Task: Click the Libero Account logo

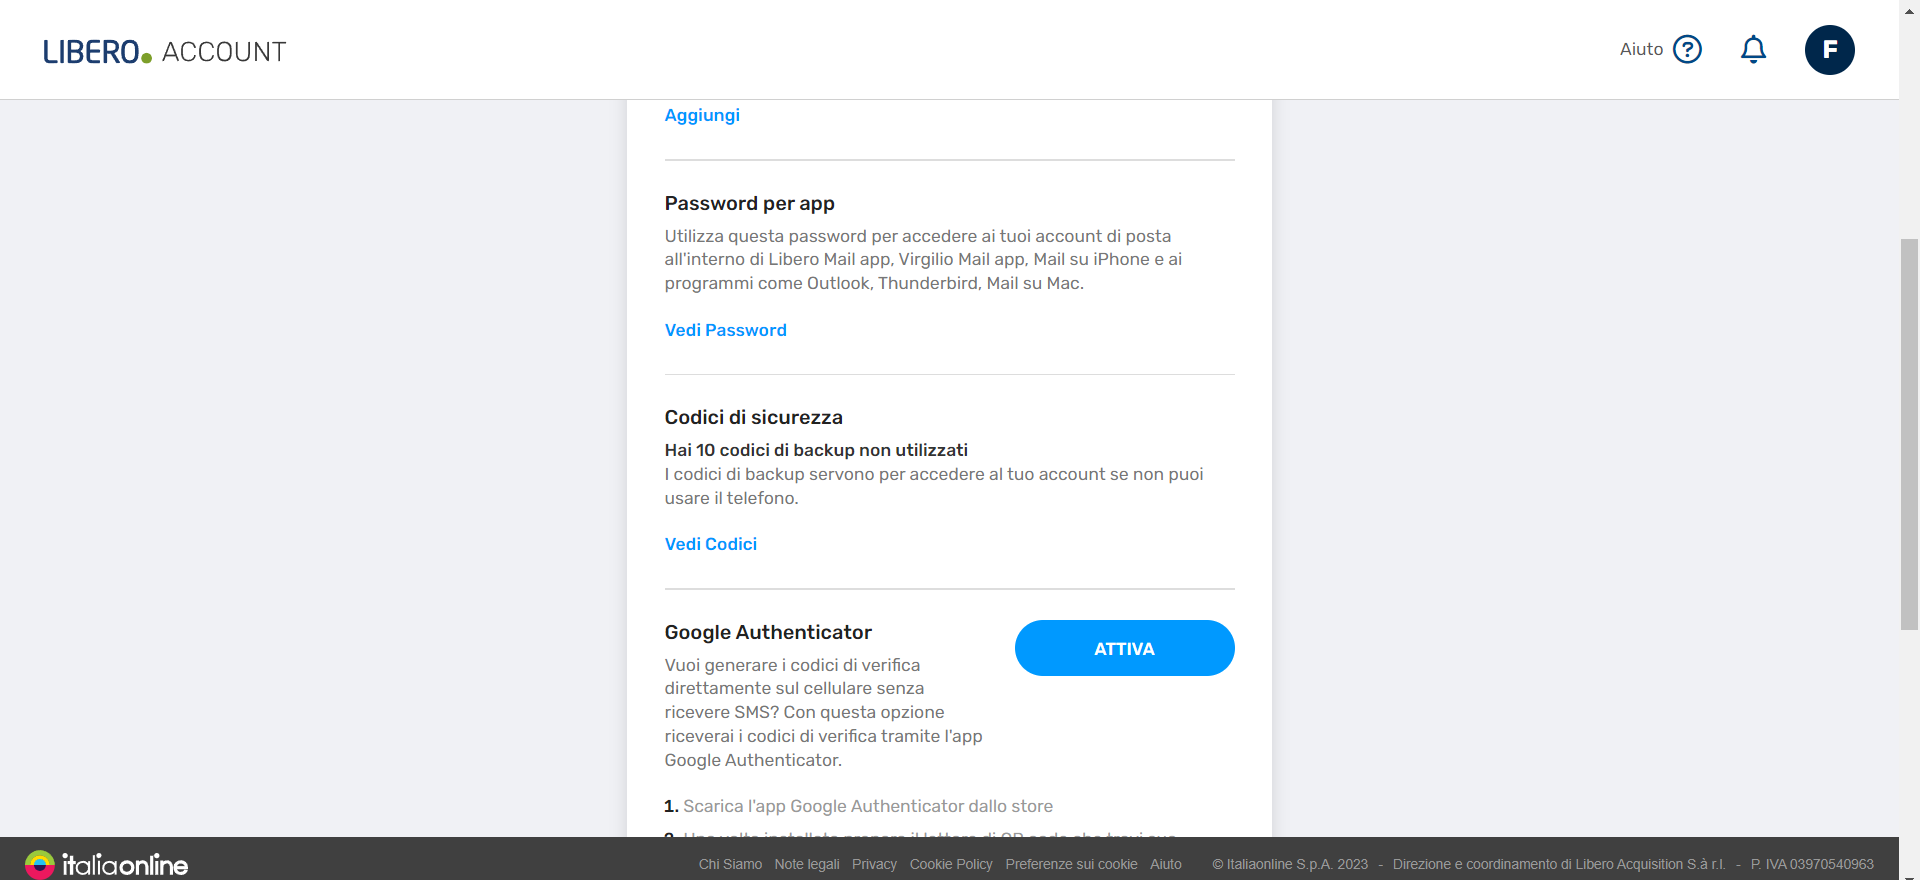Action: [164, 50]
